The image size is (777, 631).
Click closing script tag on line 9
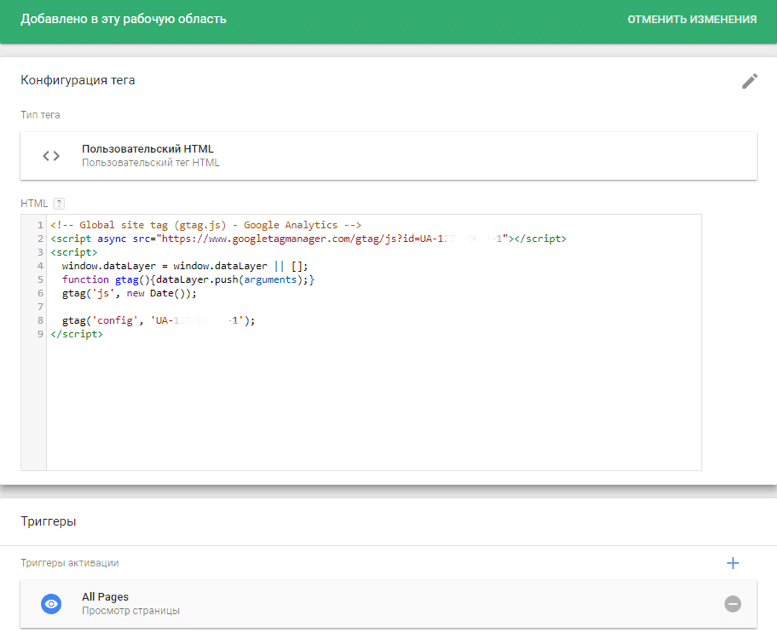(x=76, y=334)
